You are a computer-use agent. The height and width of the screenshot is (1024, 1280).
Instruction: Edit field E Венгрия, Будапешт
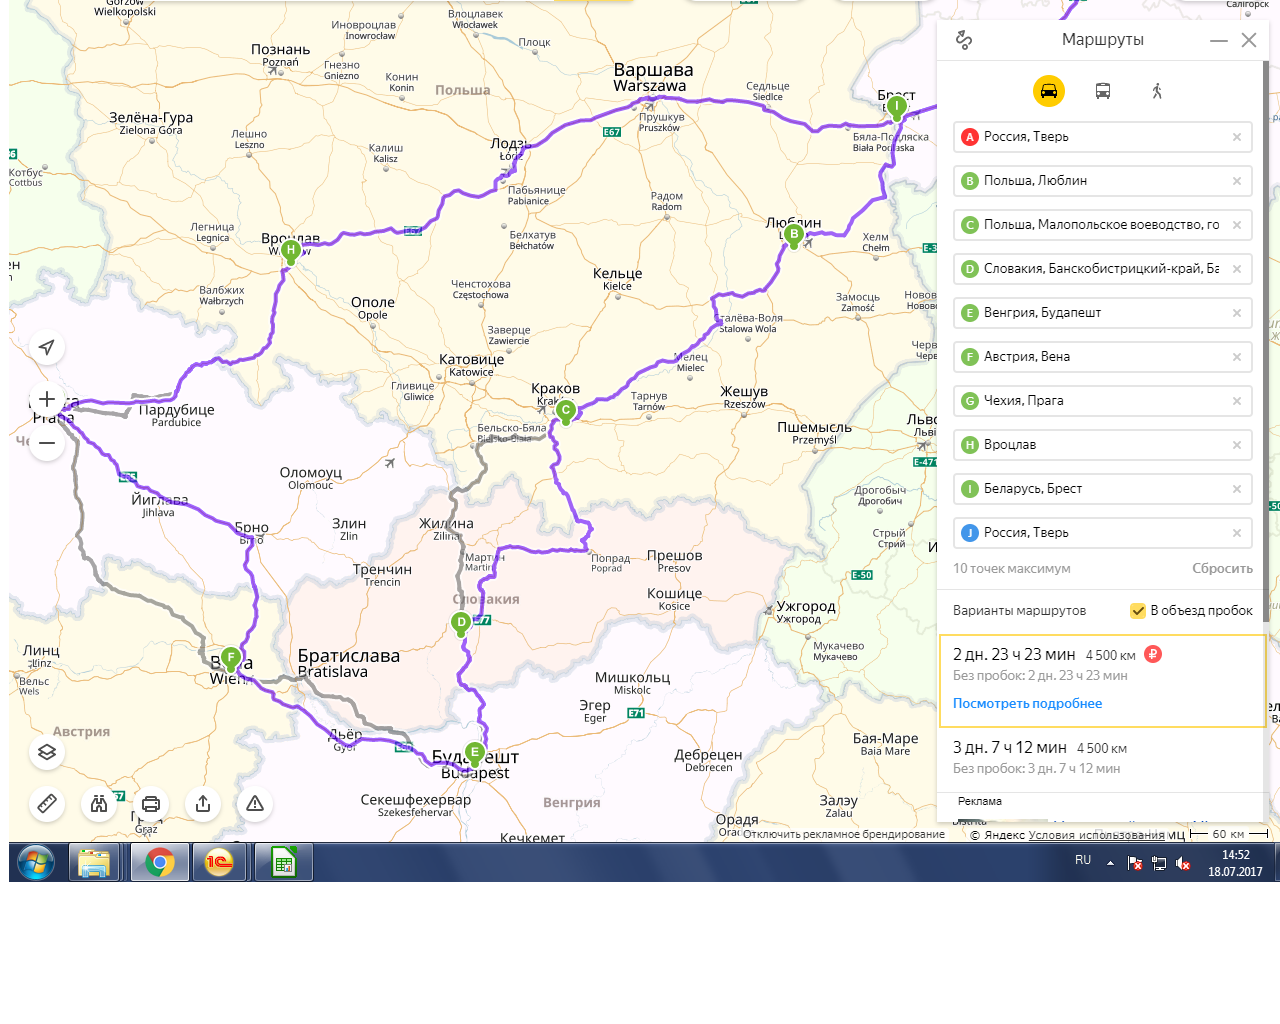[1102, 313]
